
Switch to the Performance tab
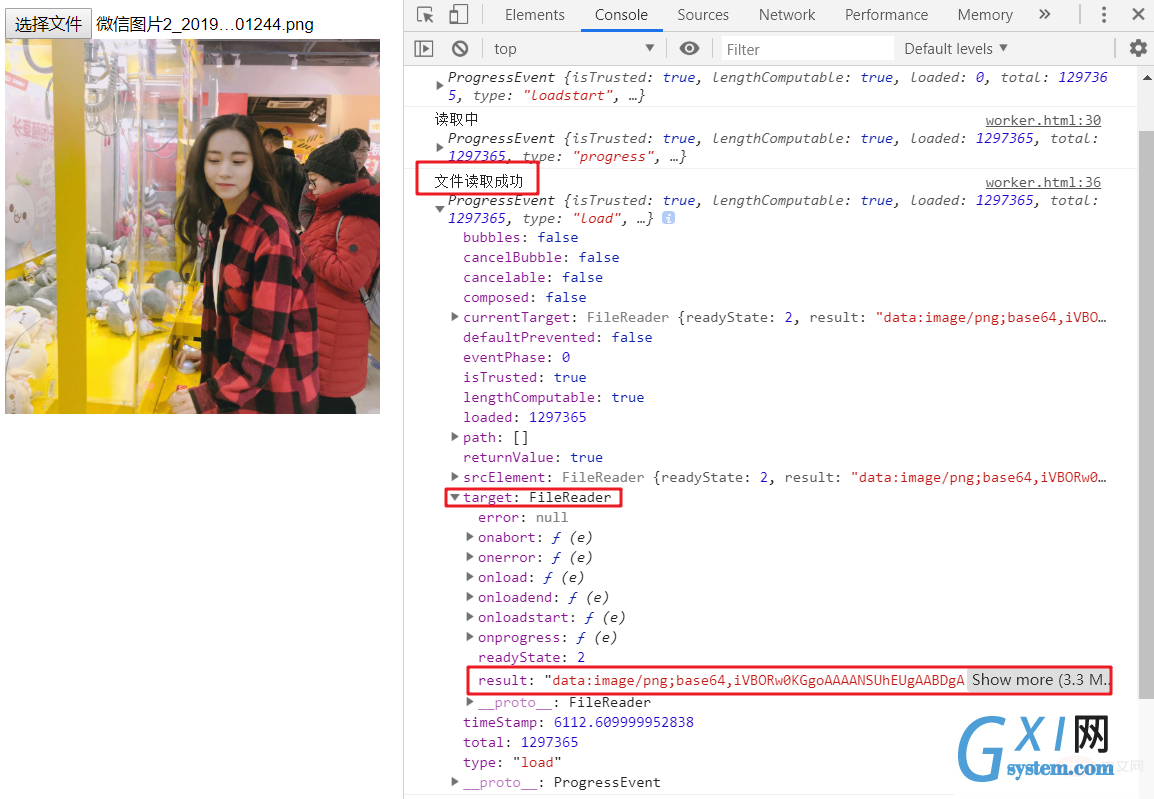(886, 15)
